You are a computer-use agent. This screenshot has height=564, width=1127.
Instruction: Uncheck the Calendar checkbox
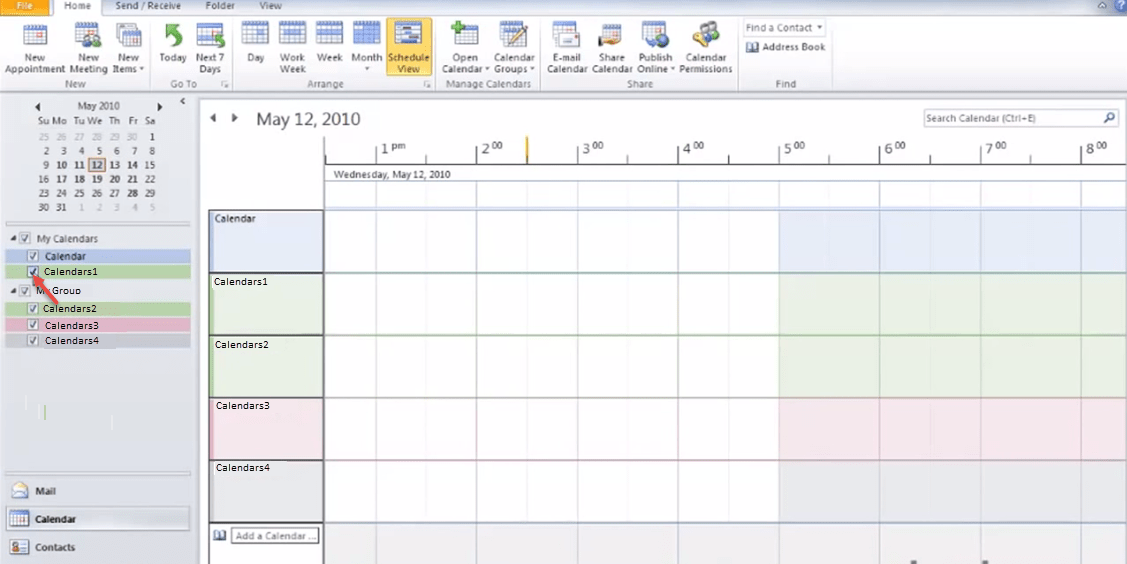33,256
